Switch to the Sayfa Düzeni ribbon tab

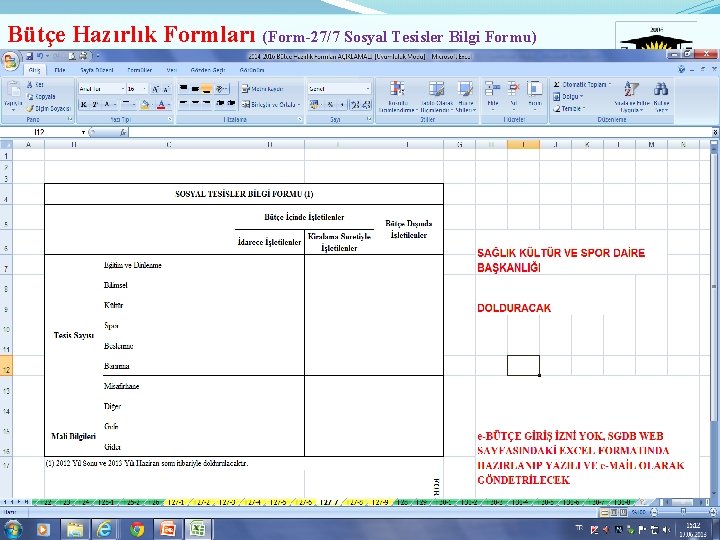coord(97,70)
